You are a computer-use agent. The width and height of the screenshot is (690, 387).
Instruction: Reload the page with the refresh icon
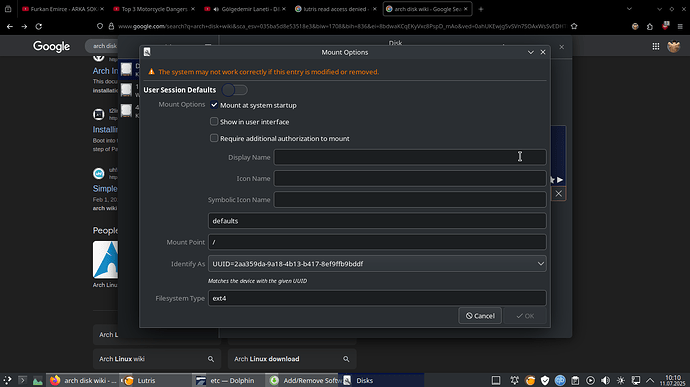(x=39, y=26)
